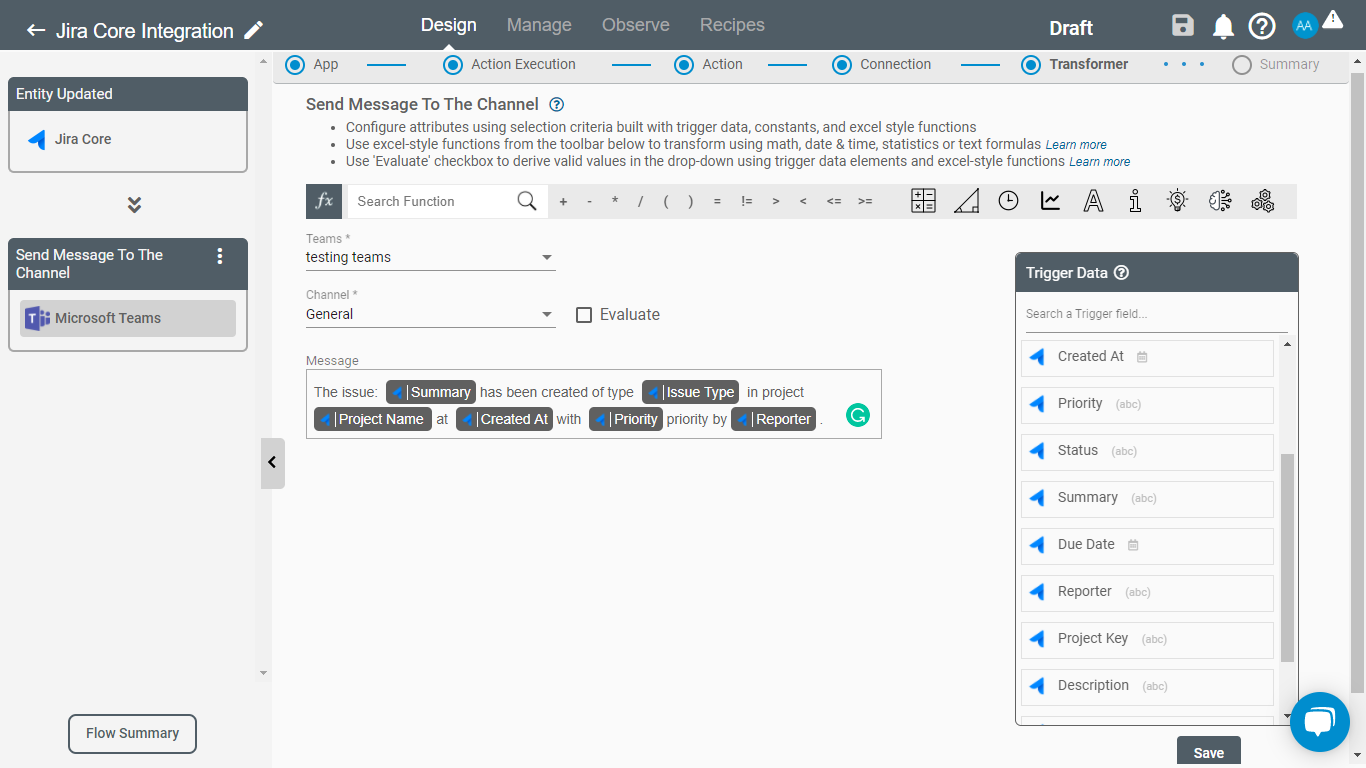Select Priority in the Trigger Data list
The width and height of the screenshot is (1366, 768).
click(1147, 404)
